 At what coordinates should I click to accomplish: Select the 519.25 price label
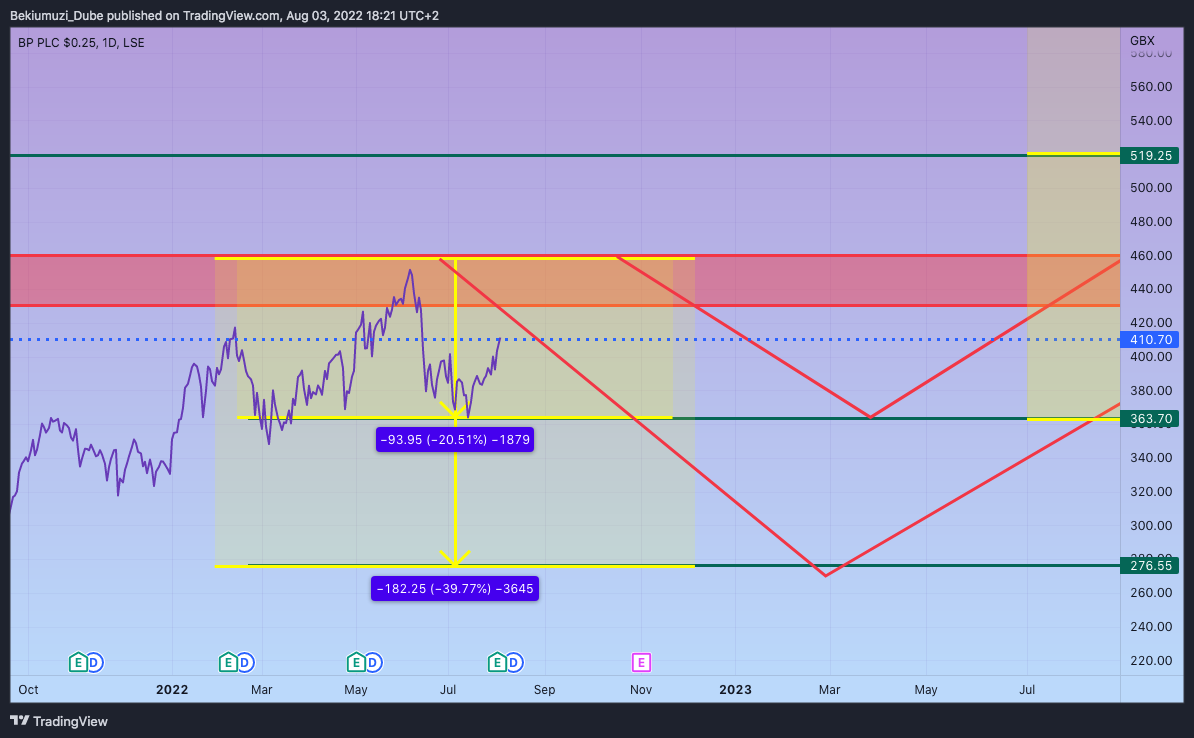[x=1150, y=155]
